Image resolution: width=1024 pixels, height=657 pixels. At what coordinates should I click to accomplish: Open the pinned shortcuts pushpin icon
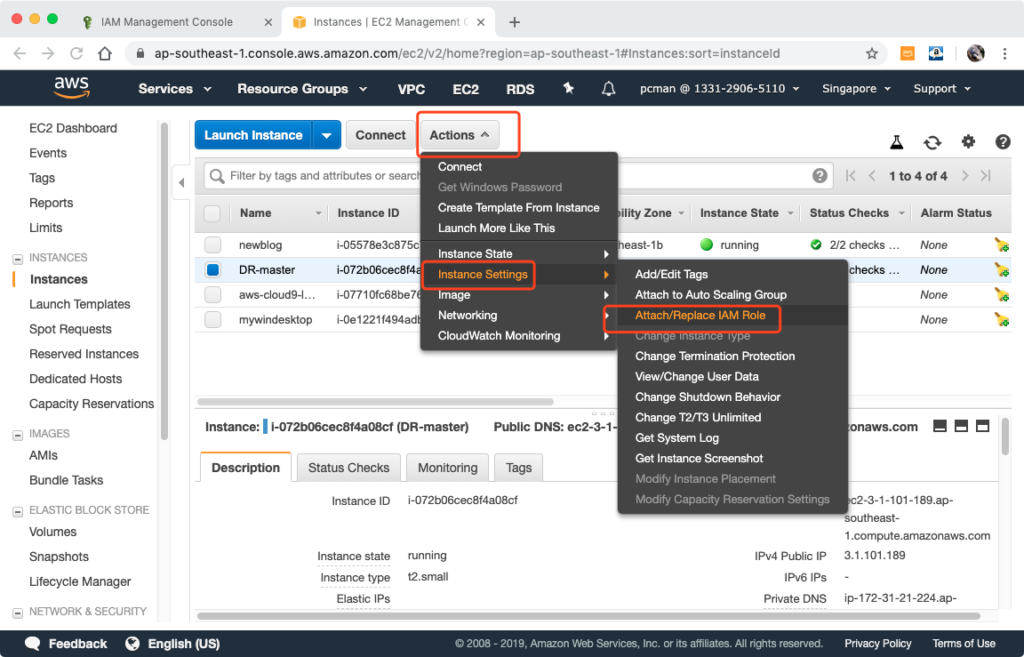(568, 88)
